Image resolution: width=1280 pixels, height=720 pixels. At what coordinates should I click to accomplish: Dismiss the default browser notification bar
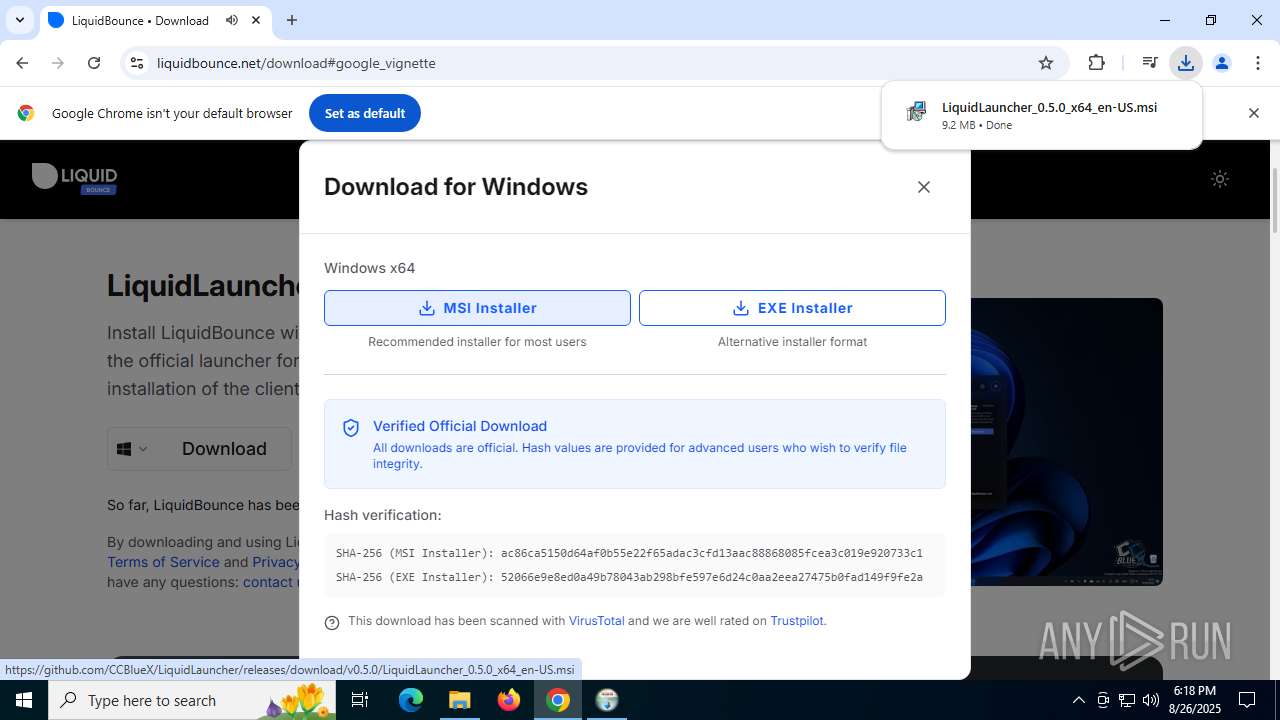click(1253, 113)
